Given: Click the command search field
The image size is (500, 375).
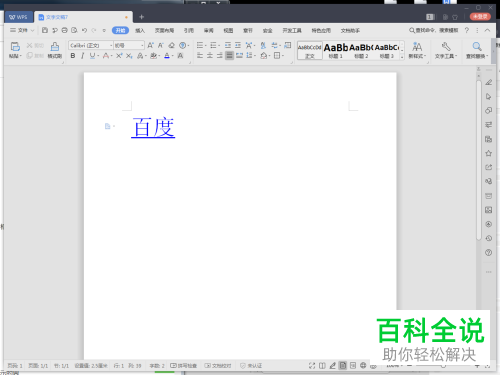Looking at the screenshot, I should (x=434, y=30).
